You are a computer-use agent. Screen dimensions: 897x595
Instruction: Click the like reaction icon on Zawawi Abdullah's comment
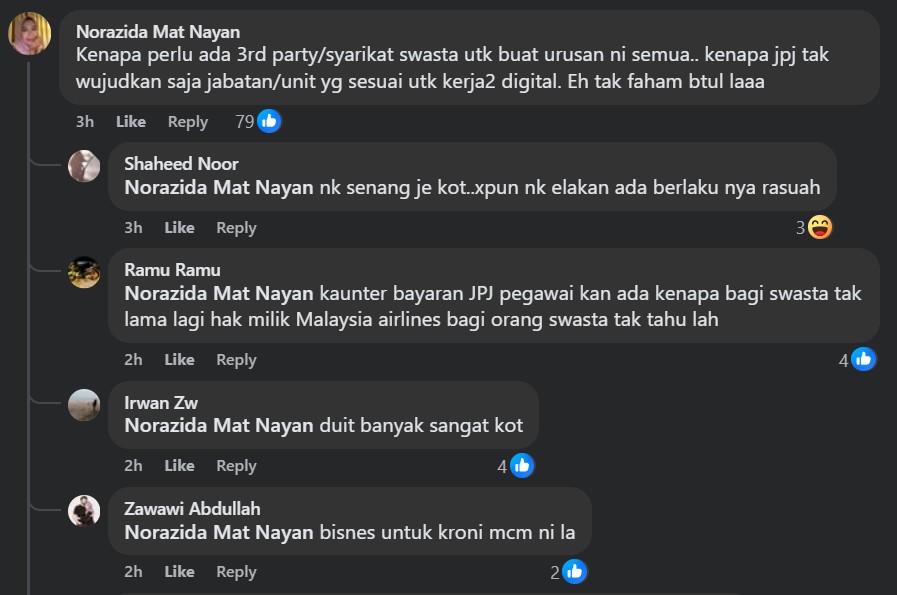click(x=574, y=572)
